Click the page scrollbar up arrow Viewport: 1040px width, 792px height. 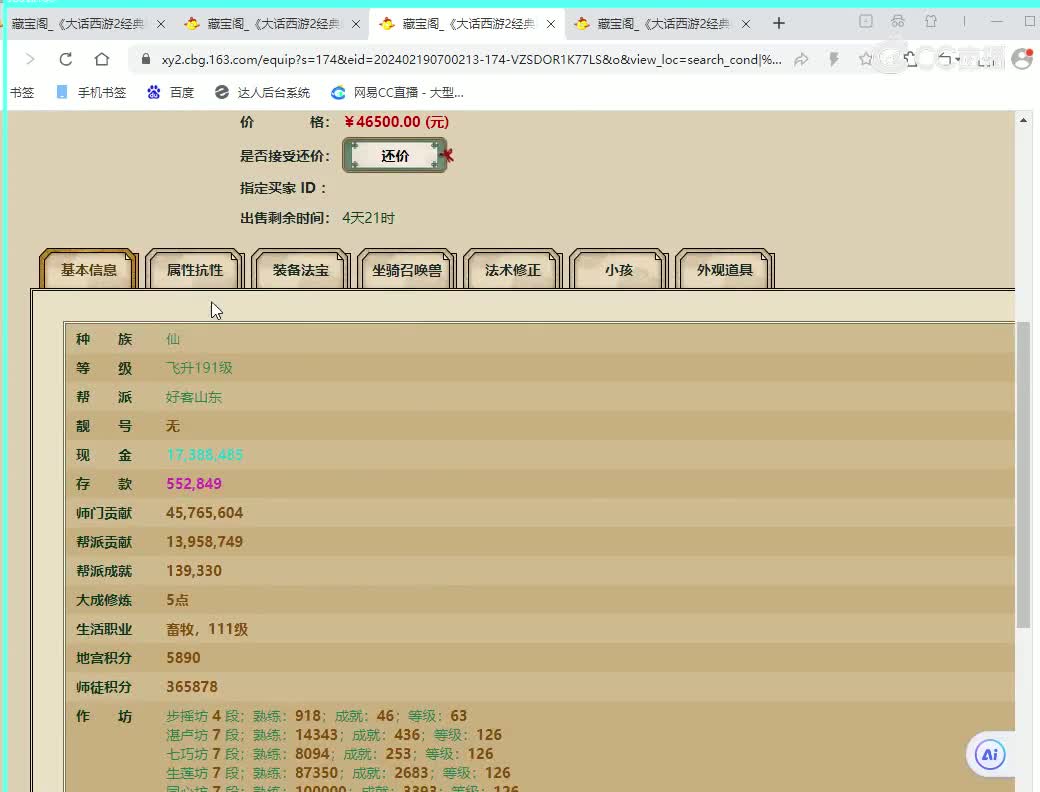1023,120
